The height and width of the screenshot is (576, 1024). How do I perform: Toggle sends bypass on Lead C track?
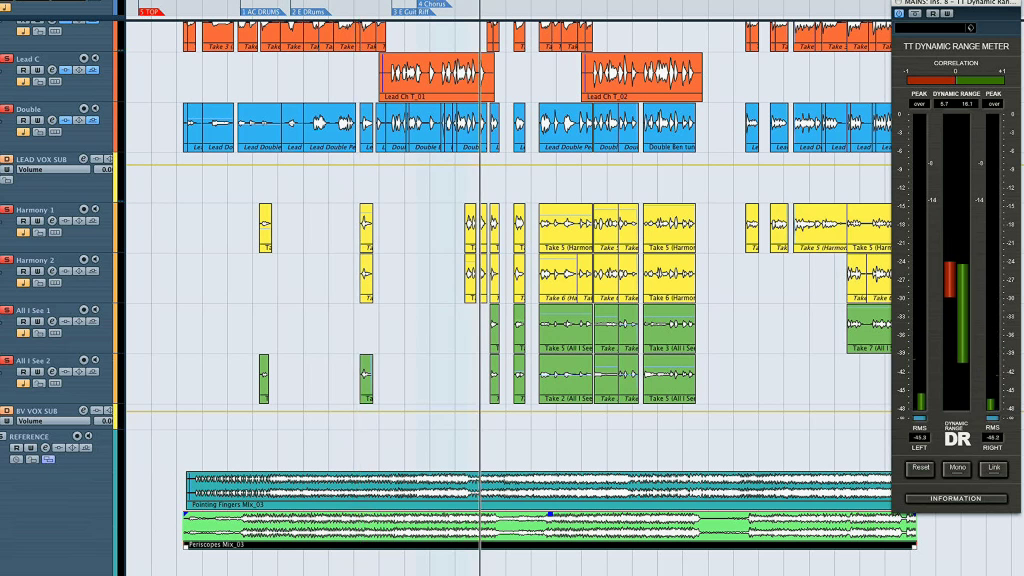point(93,70)
